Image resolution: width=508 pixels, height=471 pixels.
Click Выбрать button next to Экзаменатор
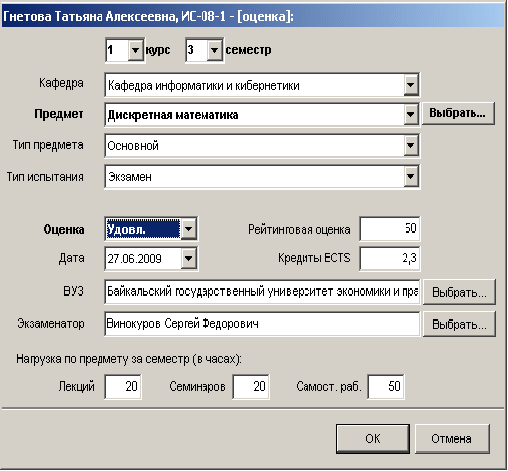[x=459, y=324]
